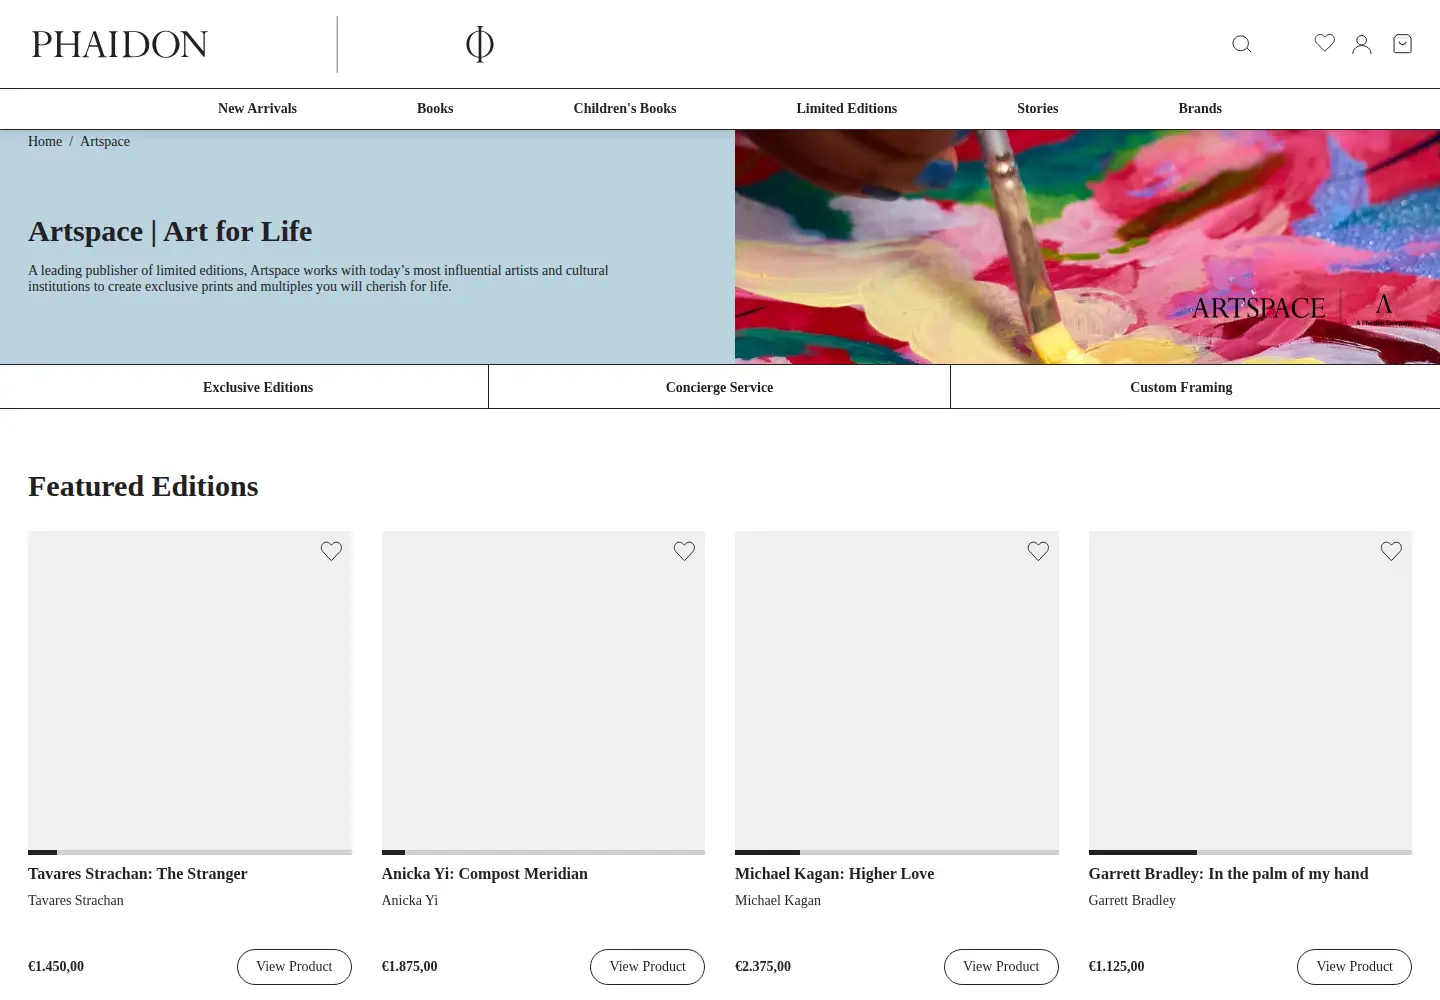
Task: View Product for Tavares Strachan: The Stranger
Action: [294, 967]
